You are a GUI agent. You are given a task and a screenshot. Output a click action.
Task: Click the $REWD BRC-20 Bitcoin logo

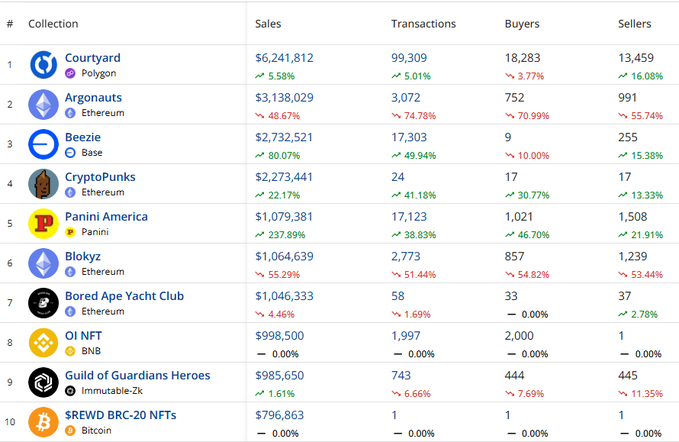click(43, 422)
